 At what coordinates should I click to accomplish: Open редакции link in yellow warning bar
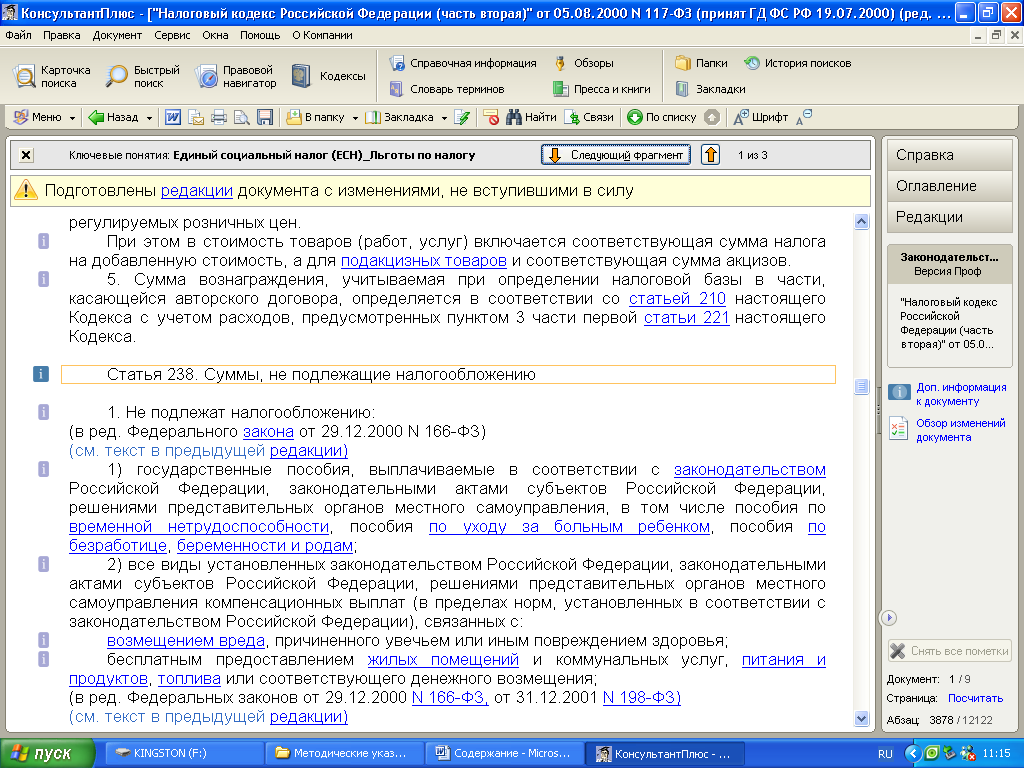pos(197,191)
